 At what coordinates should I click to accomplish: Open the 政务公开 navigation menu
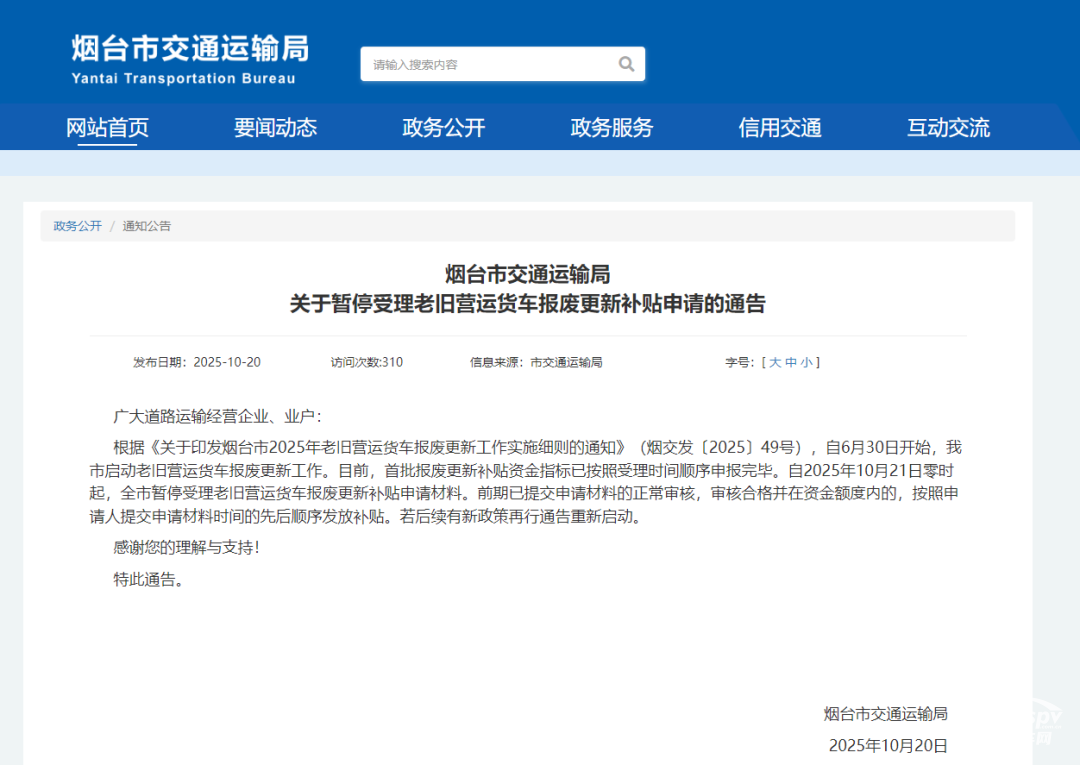pos(444,127)
